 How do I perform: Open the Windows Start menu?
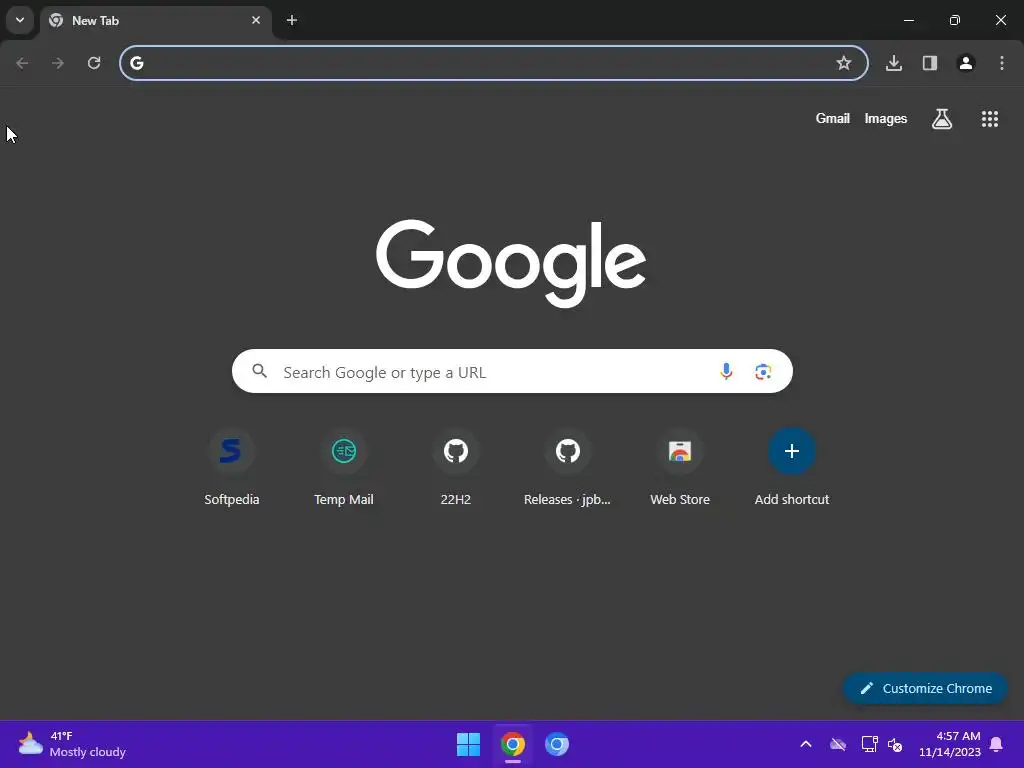[x=468, y=744]
